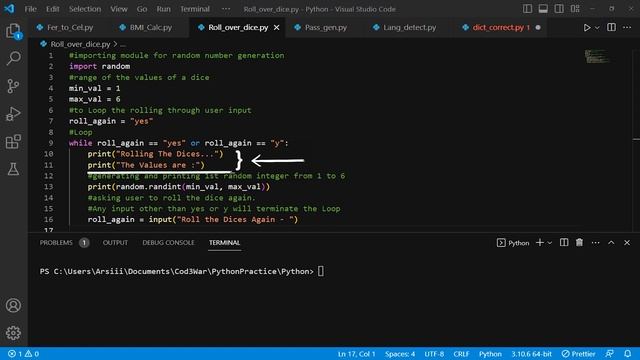
Task: Change file encoding UTF-8
Action: pos(434,354)
